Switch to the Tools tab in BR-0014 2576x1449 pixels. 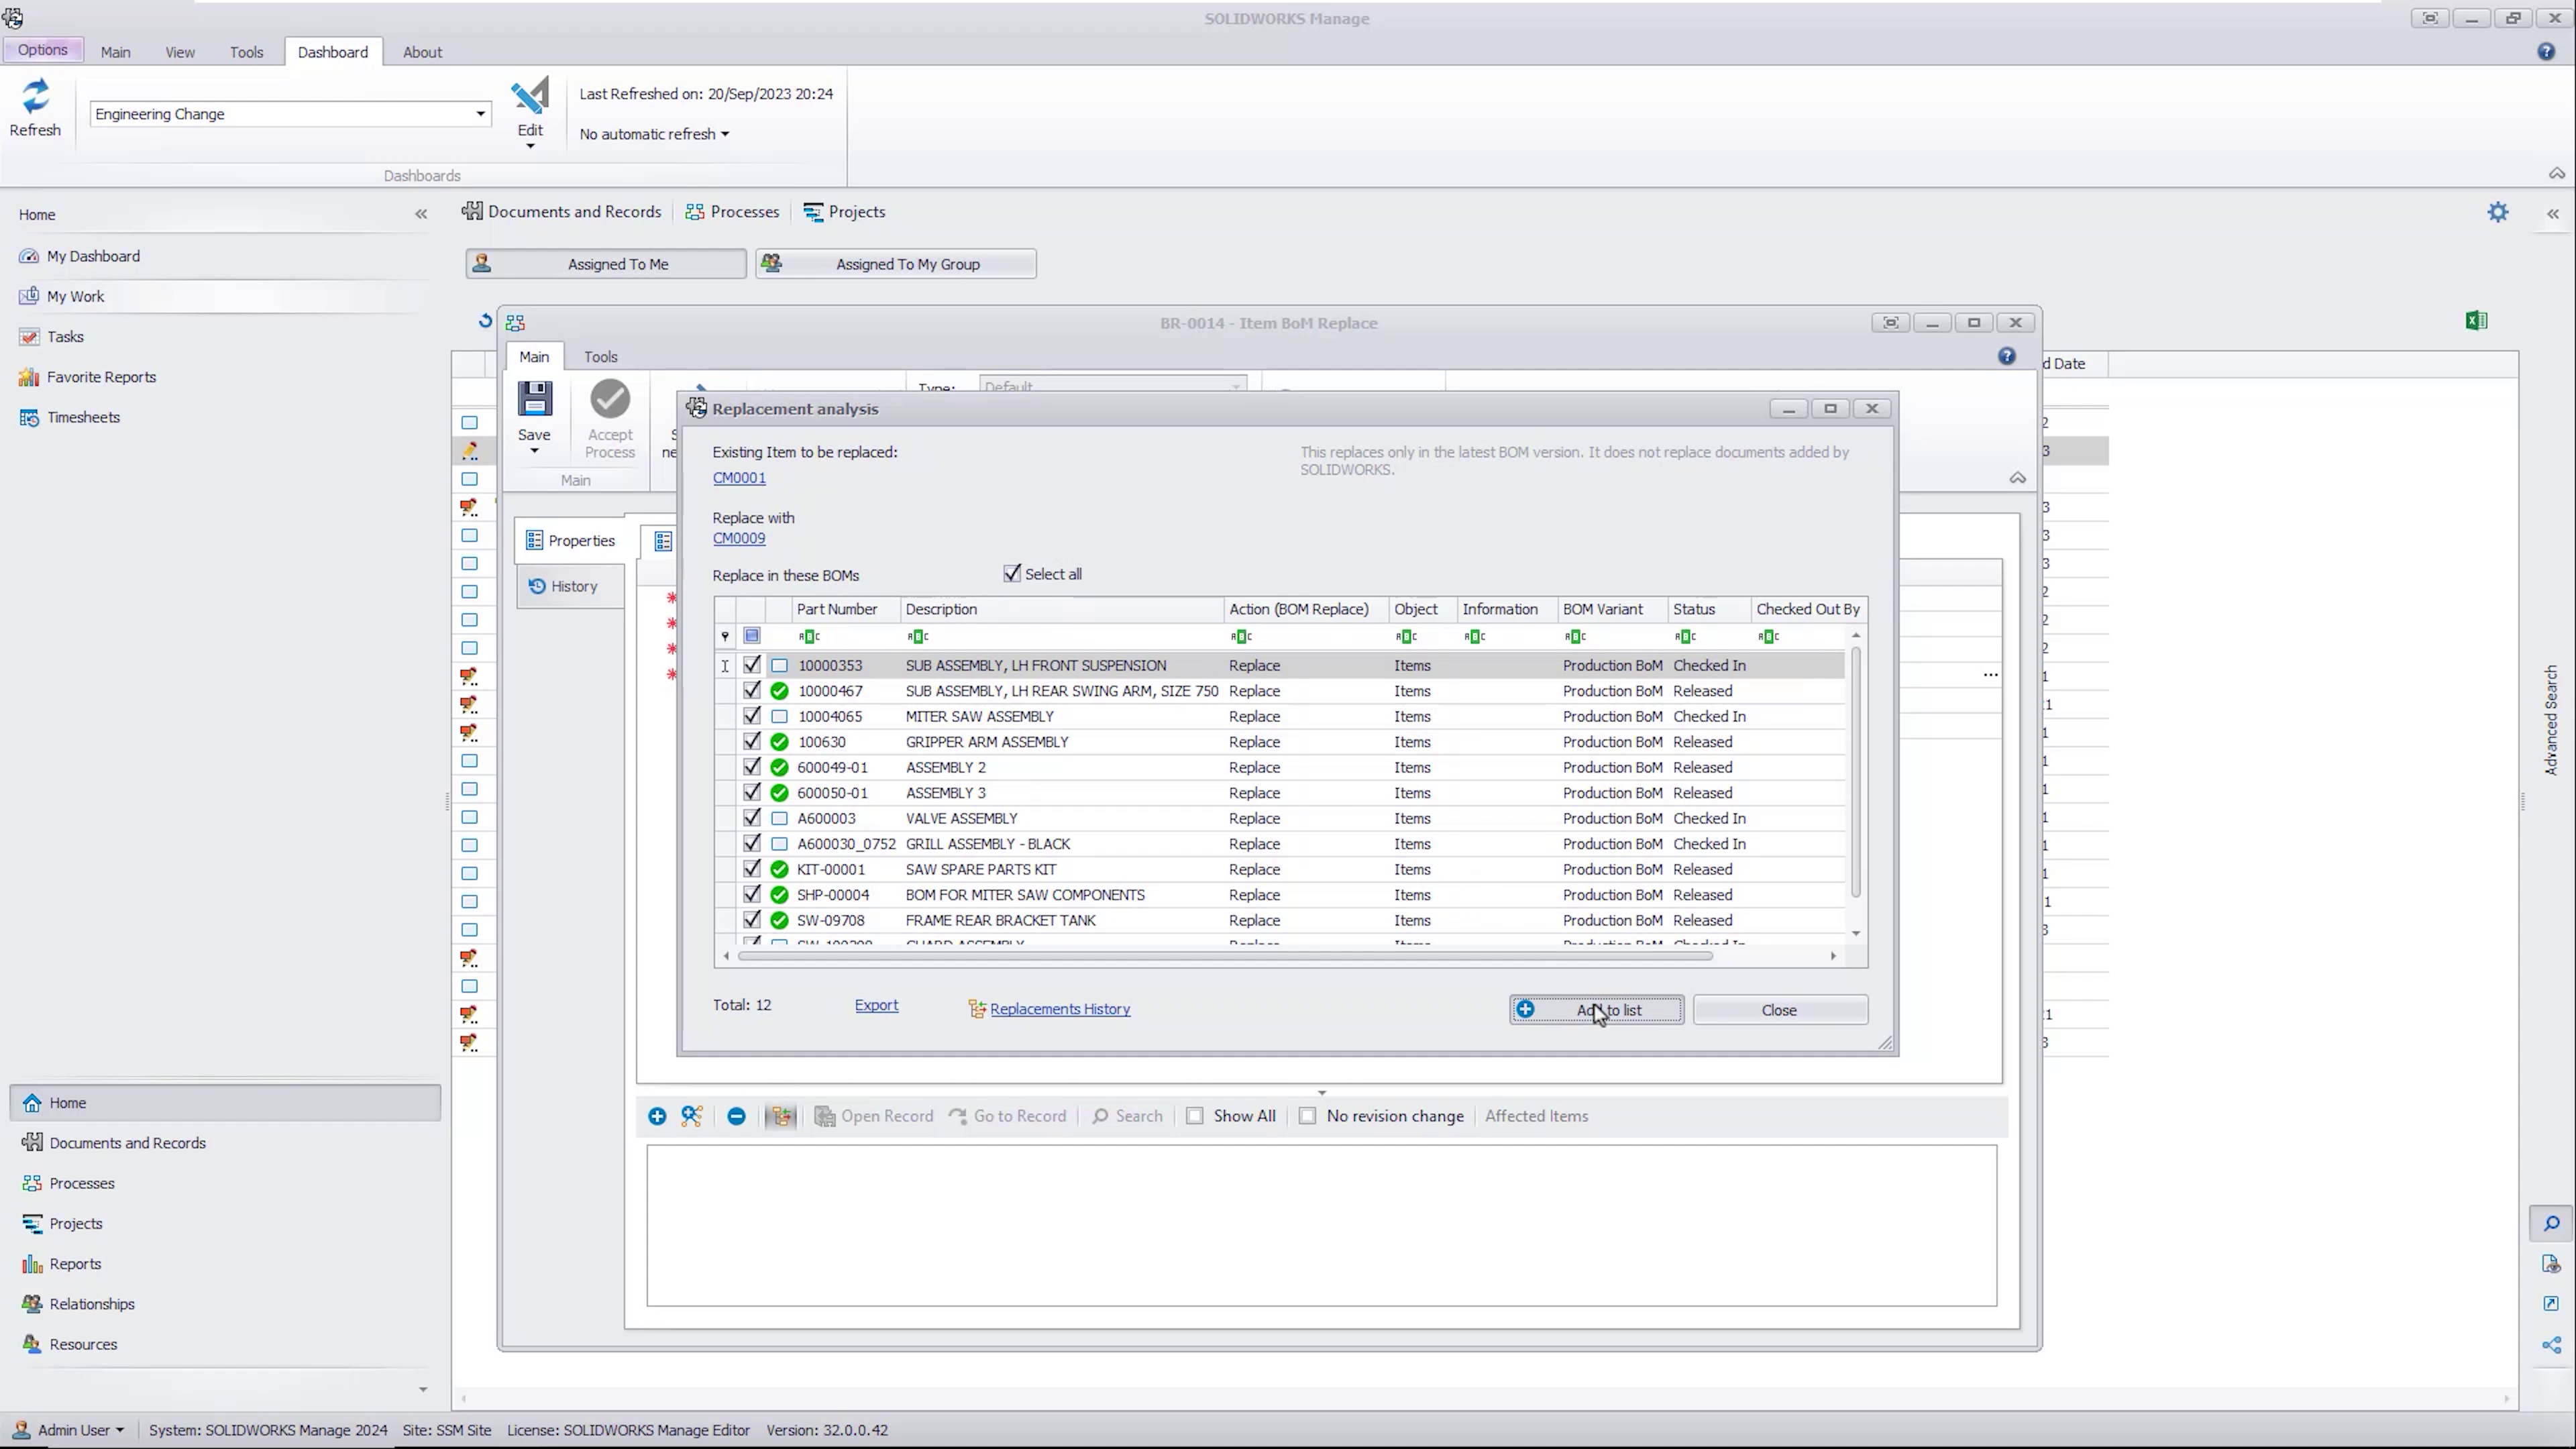(x=600, y=356)
